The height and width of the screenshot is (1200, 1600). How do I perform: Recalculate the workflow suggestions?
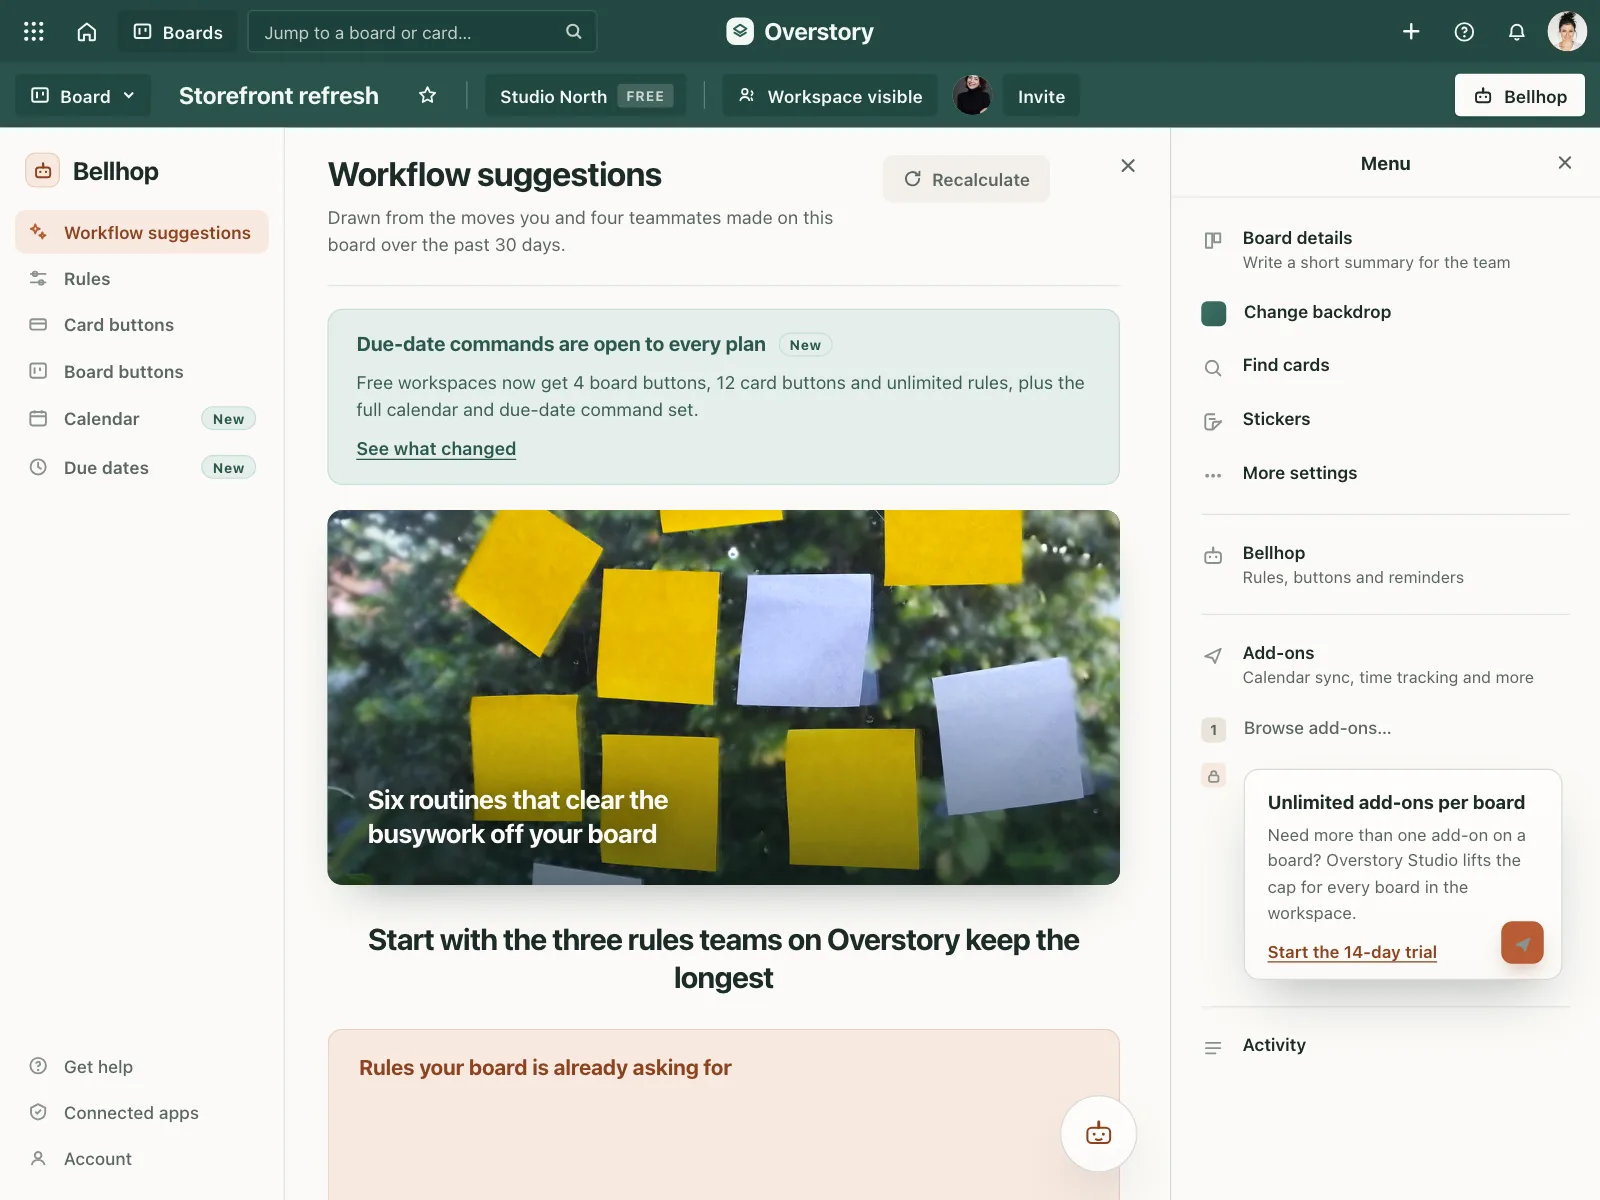(966, 179)
